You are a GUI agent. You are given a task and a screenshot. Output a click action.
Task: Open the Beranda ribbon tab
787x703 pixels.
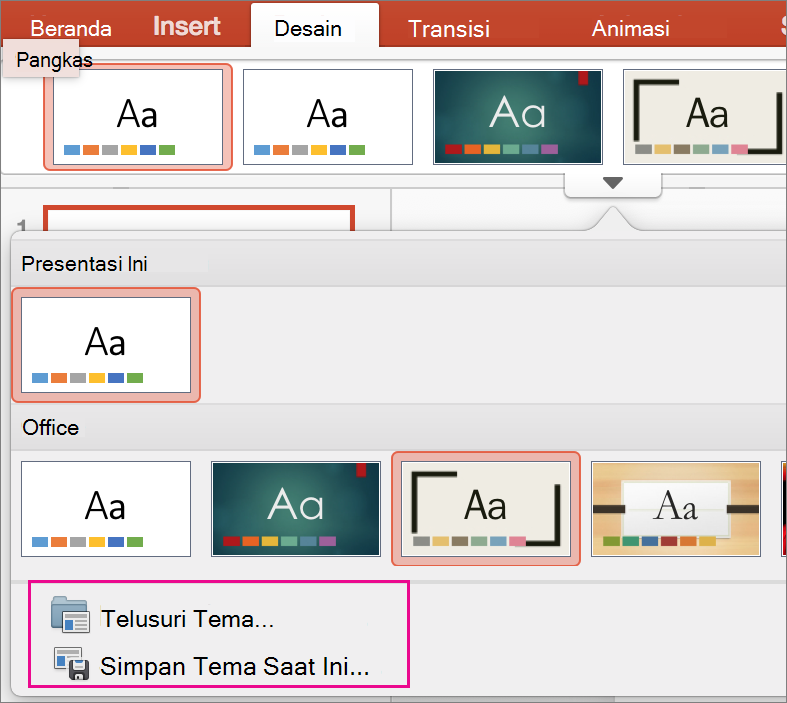tap(71, 28)
